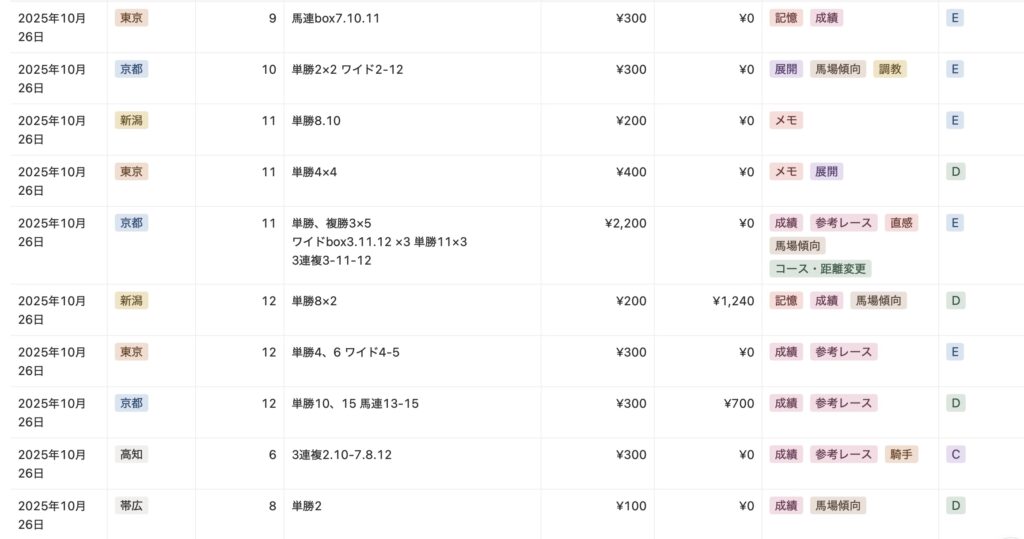Click the 単勝2×2 ワイド2-12 cell
1024x539 pixels.
click(347, 69)
